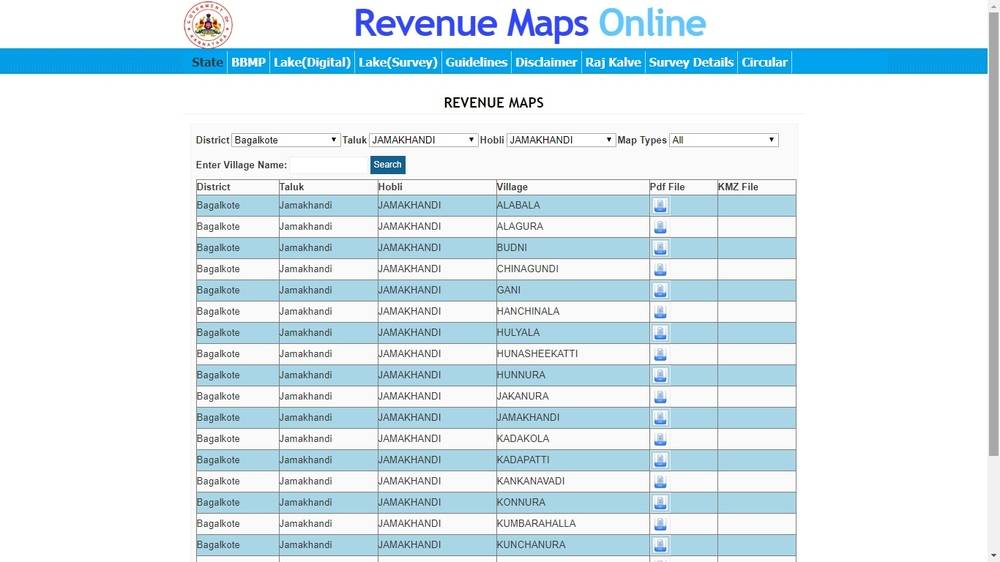Image resolution: width=1000 pixels, height=562 pixels.
Task: Get the JAKANURA village PDF file
Action: coord(660,396)
